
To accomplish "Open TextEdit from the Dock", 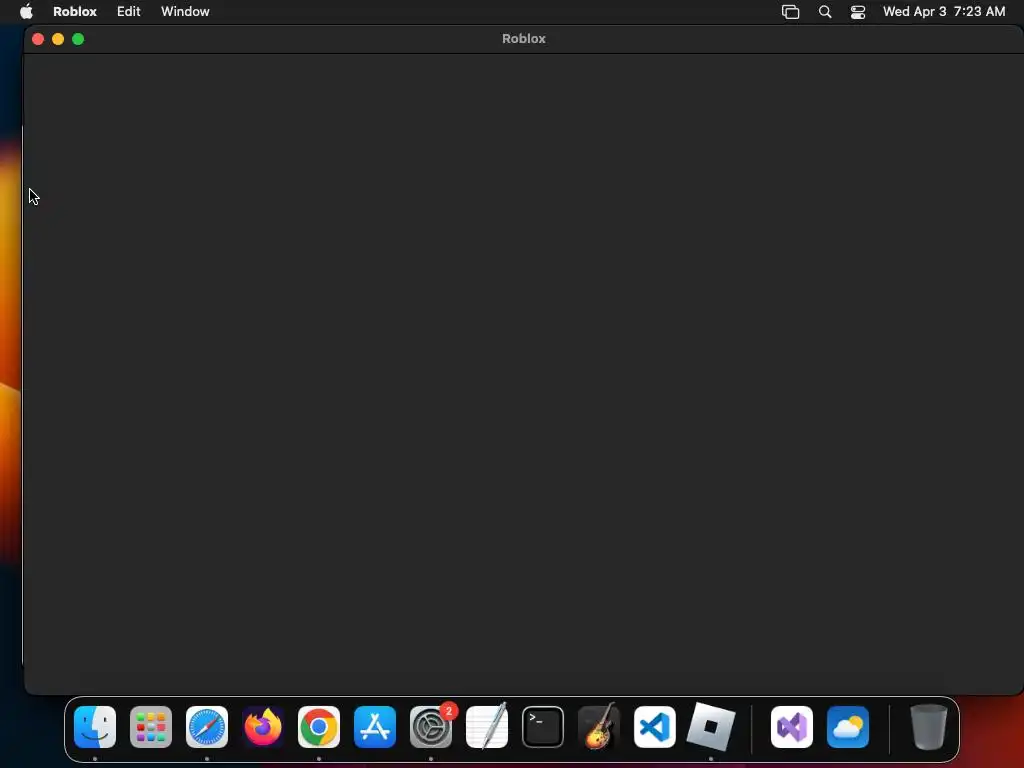I will tap(487, 727).
